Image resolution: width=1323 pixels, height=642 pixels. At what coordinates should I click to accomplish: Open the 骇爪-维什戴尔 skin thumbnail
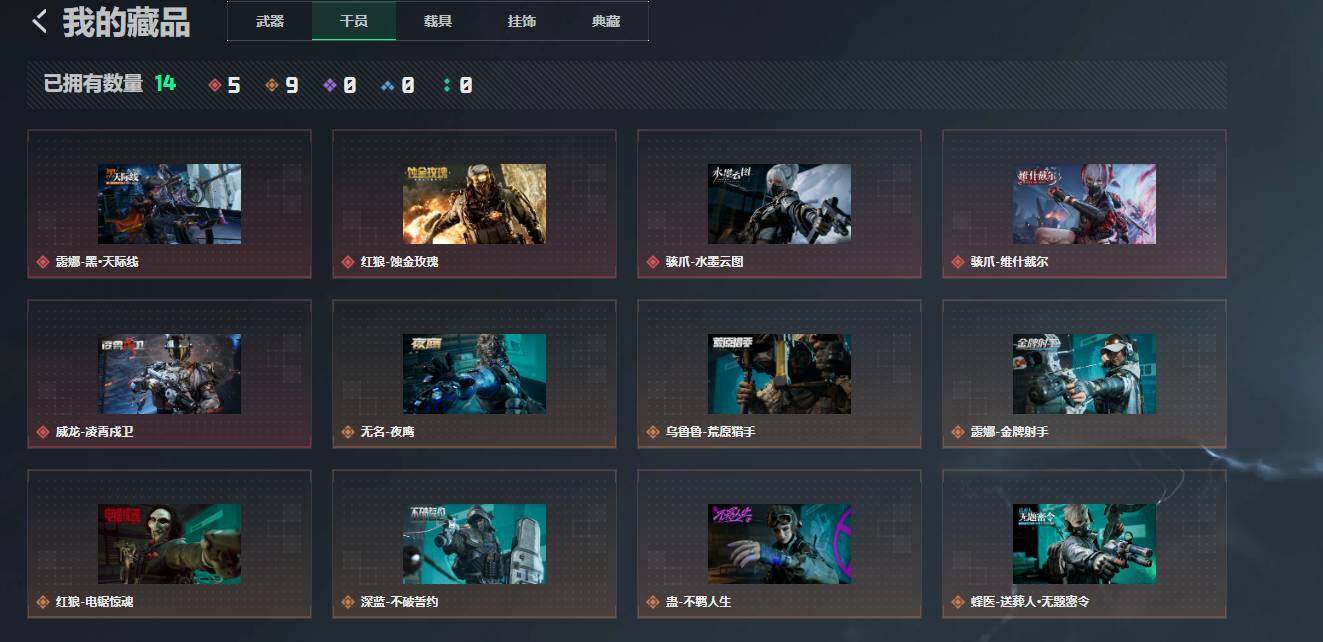point(1084,204)
